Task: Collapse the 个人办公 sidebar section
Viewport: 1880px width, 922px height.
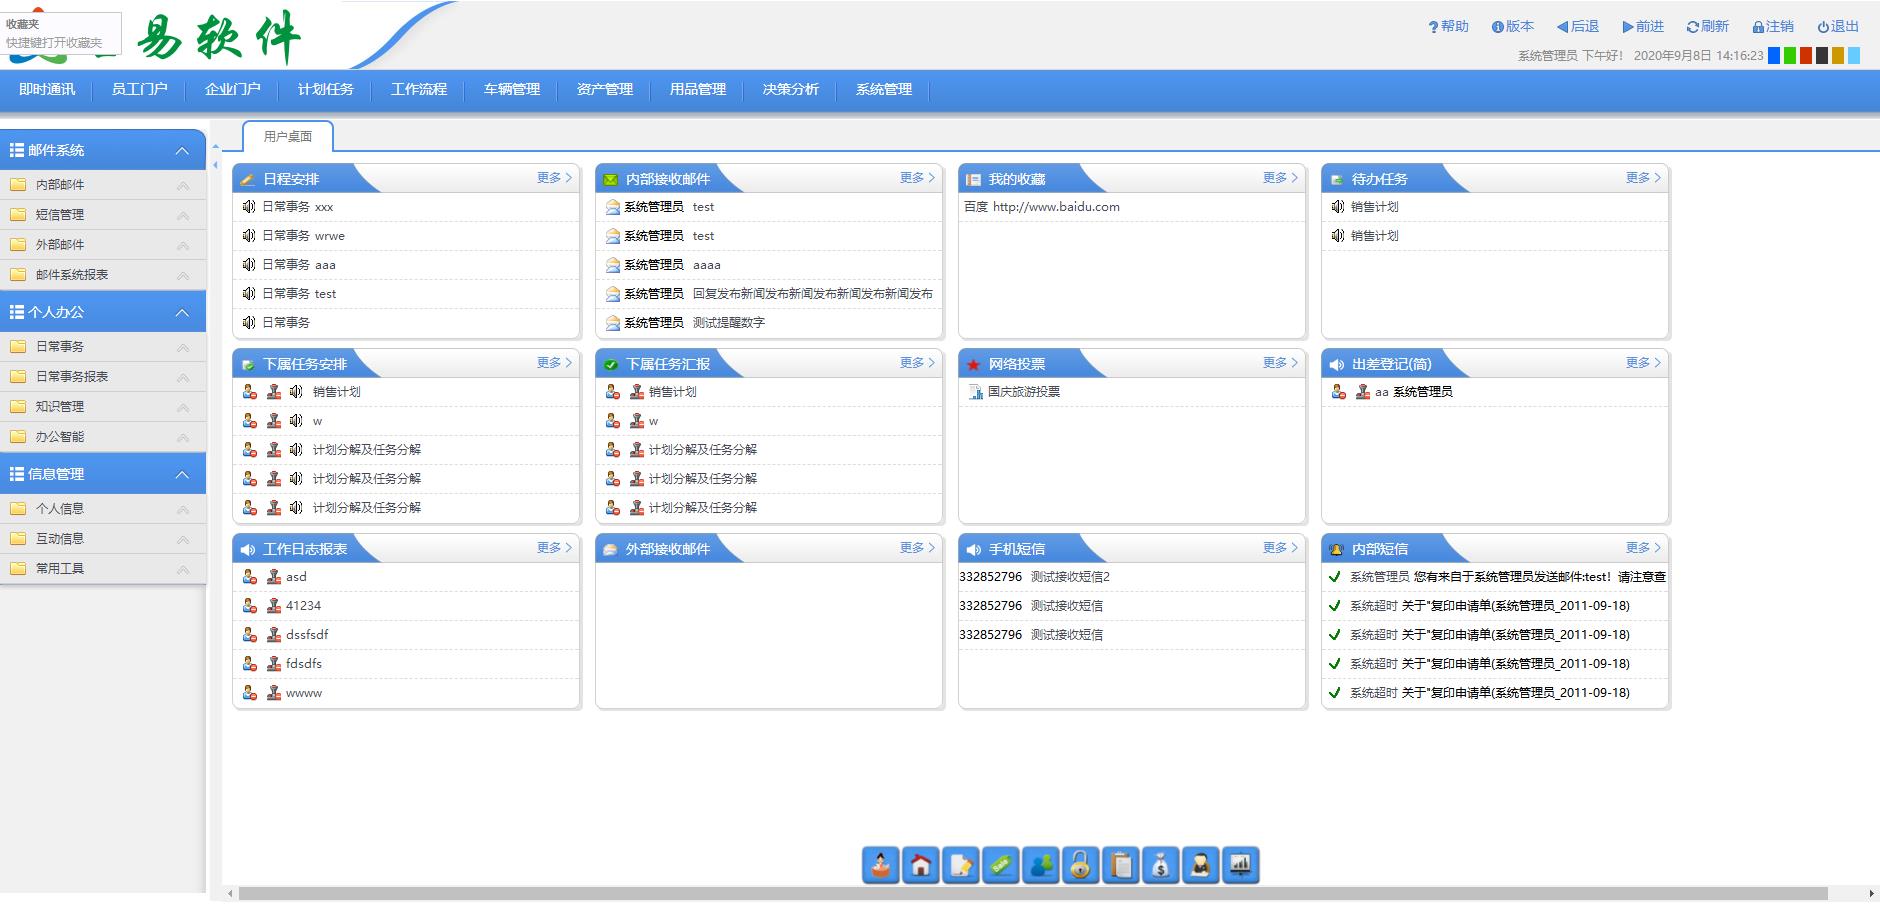Action: [x=182, y=313]
